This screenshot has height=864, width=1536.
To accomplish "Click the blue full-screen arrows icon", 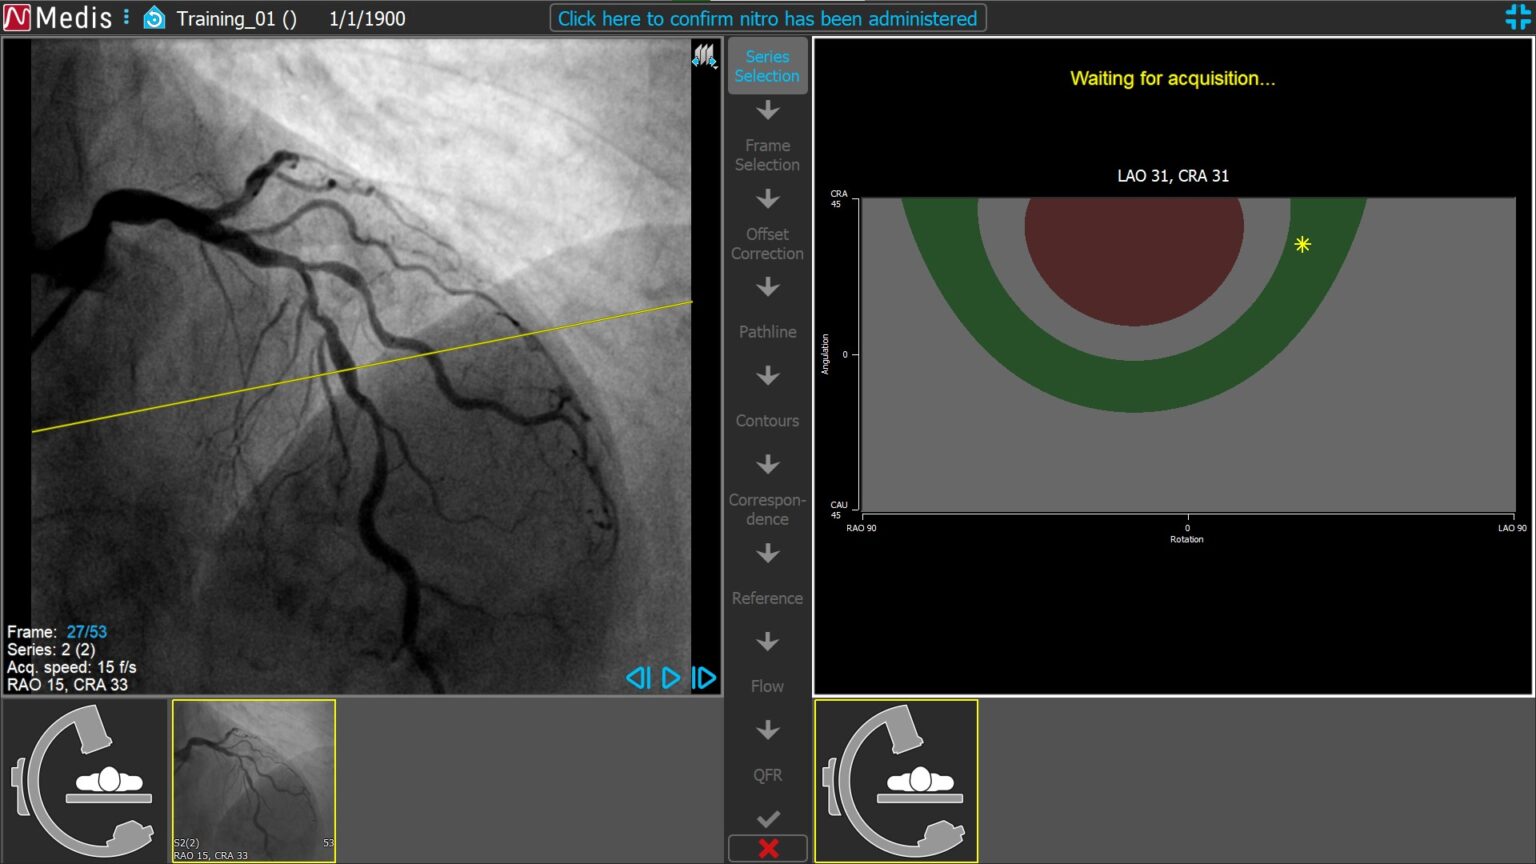I will click(1517, 17).
